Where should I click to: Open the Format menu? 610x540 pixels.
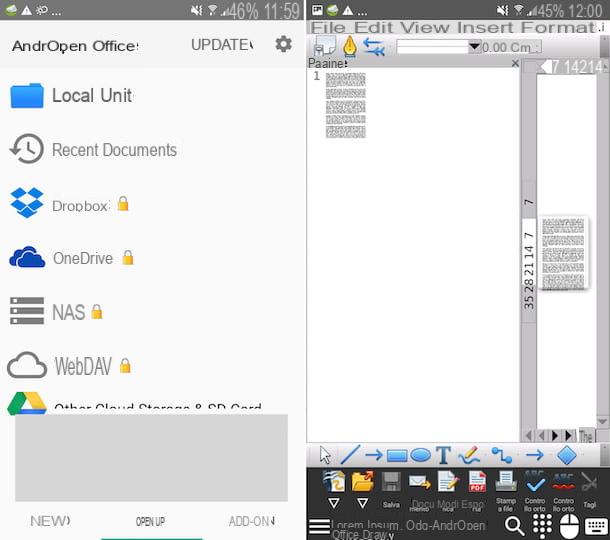tap(558, 28)
